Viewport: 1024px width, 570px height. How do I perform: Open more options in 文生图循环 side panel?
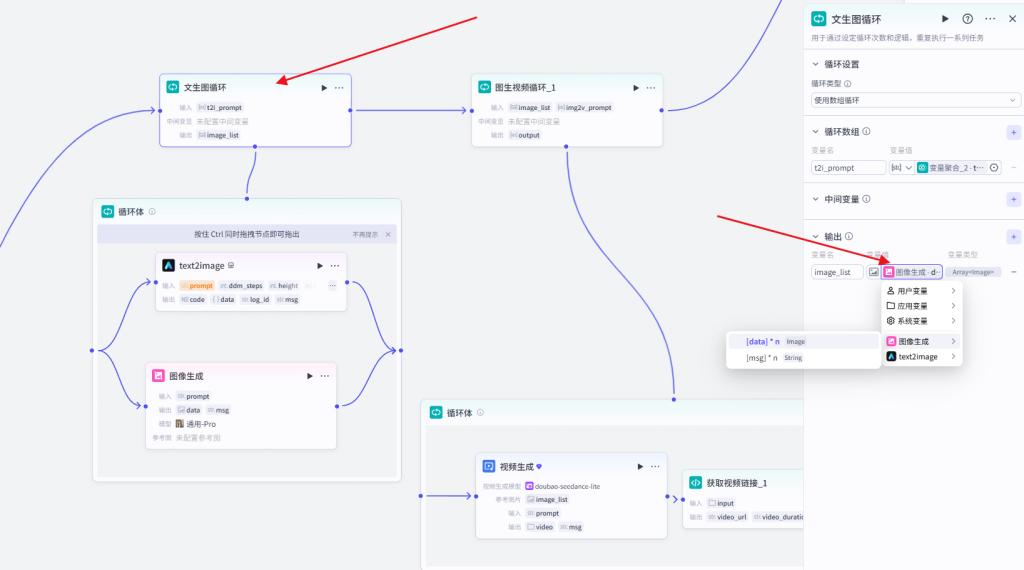click(x=990, y=19)
